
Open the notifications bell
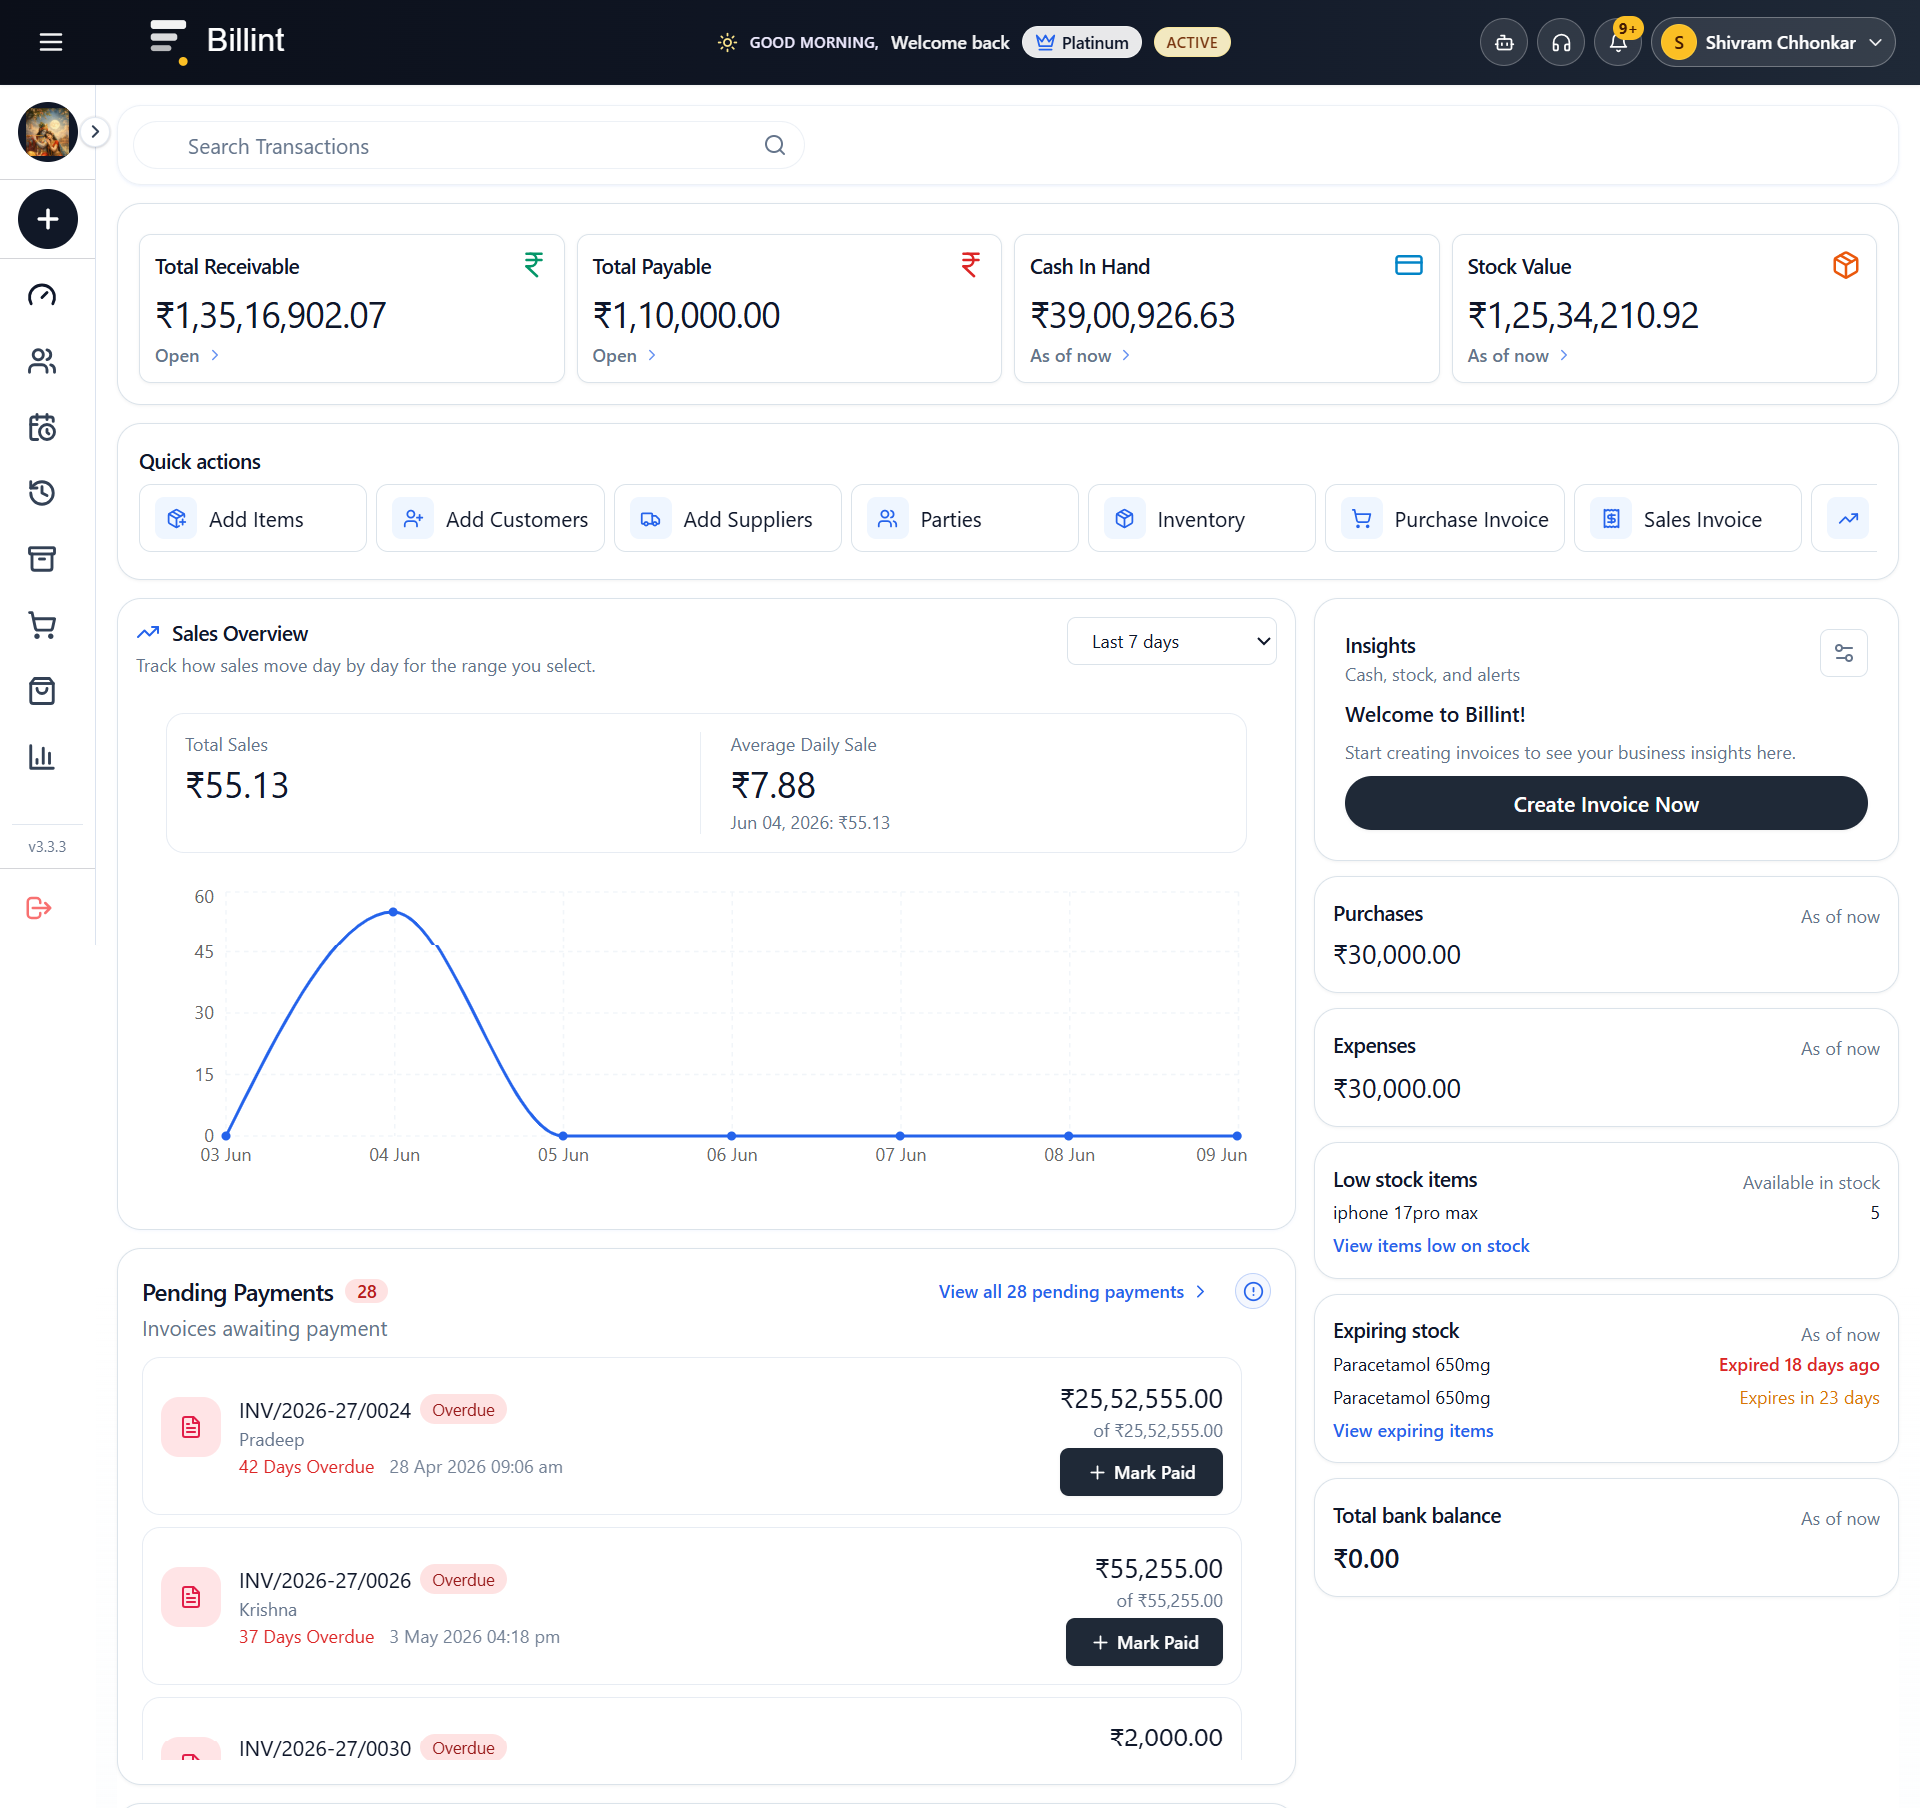[1618, 43]
